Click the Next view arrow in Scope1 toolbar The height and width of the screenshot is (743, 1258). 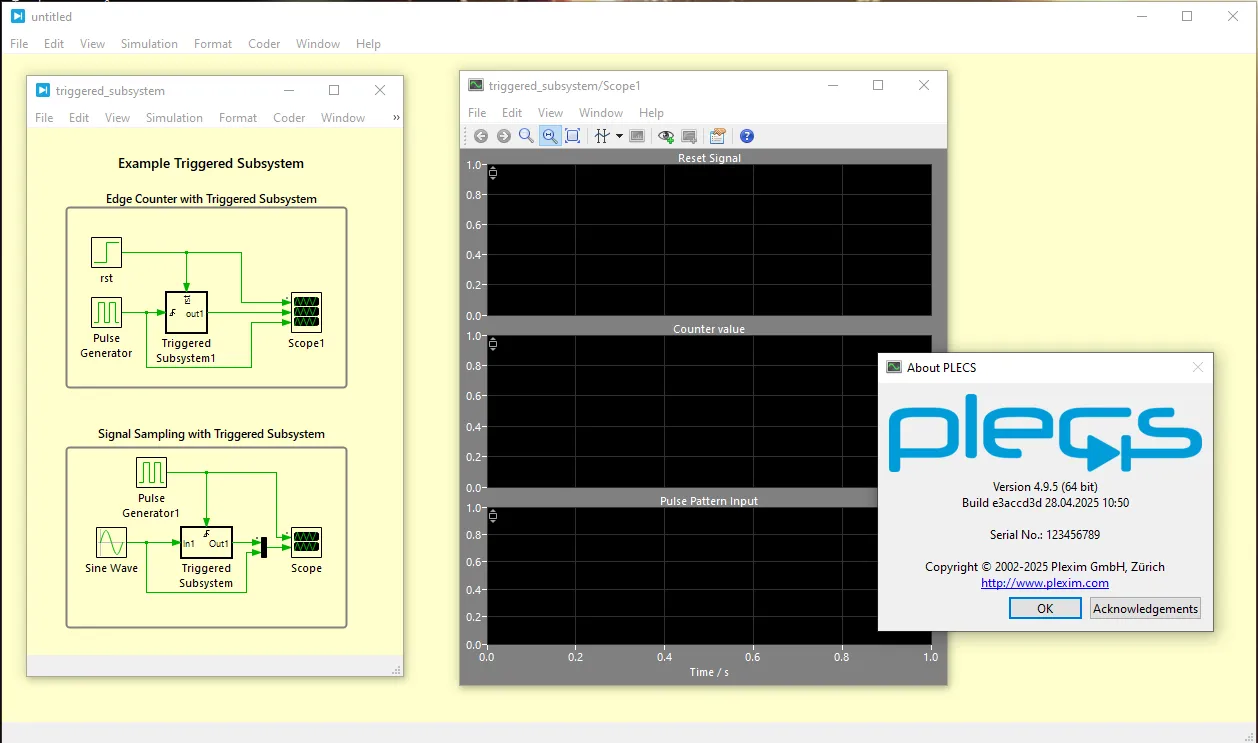(x=503, y=136)
